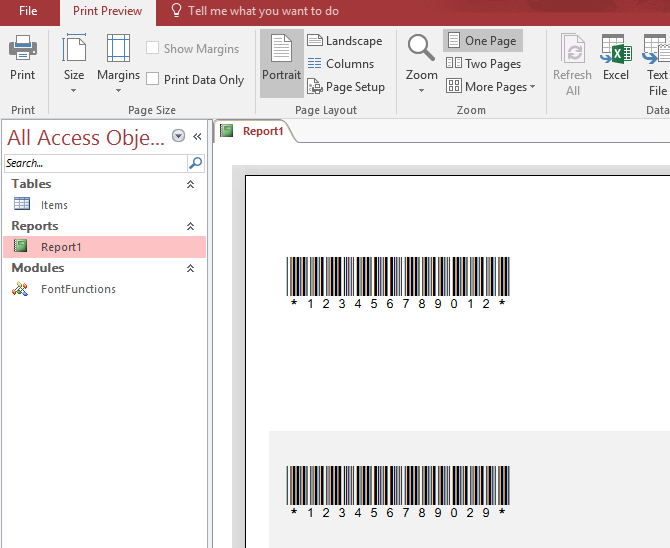Screen dimensions: 670x548
Task: Click the search magnifier icon
Action: coord(196,163)
